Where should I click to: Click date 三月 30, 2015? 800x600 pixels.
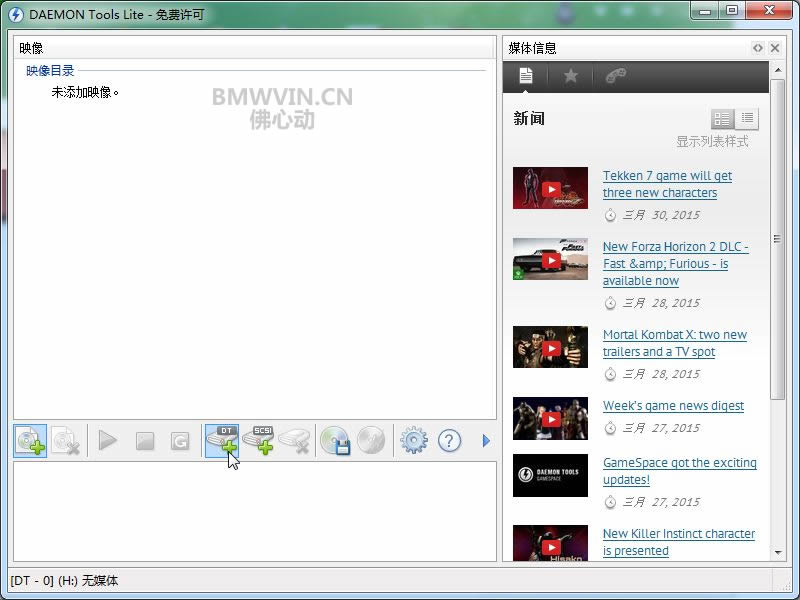[x=661, y=215]
